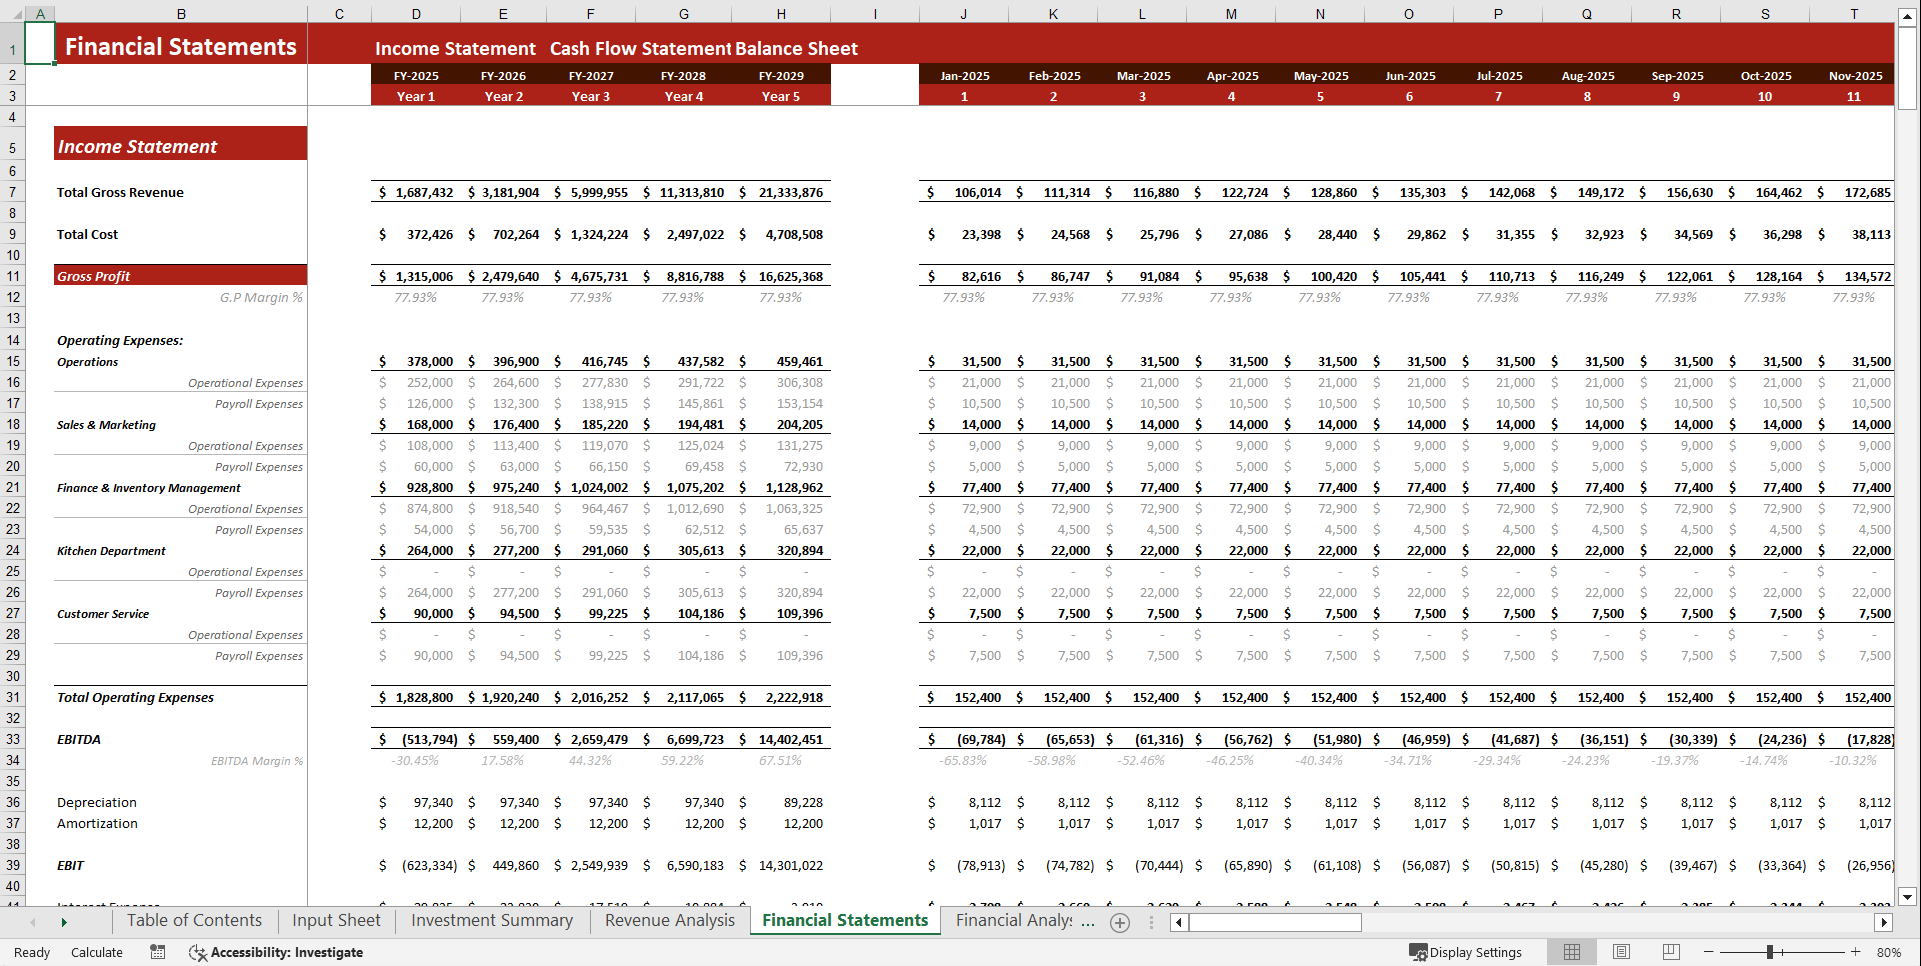Open Page Break Preview from status bar
Image resolution: width=1921 pixels, height=966 pixels.
(x=1671, y=951)
